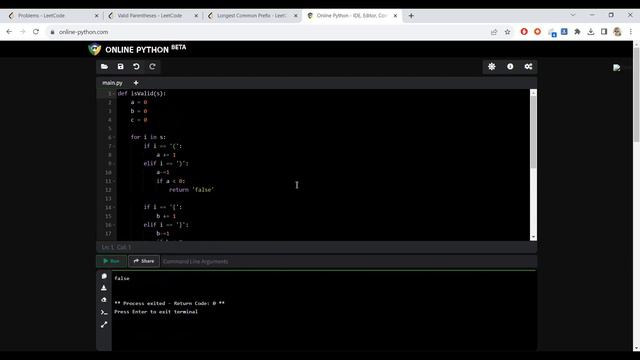Screen dimensions: 640x360
Task: Open a new browser tab
Action: 411,16
